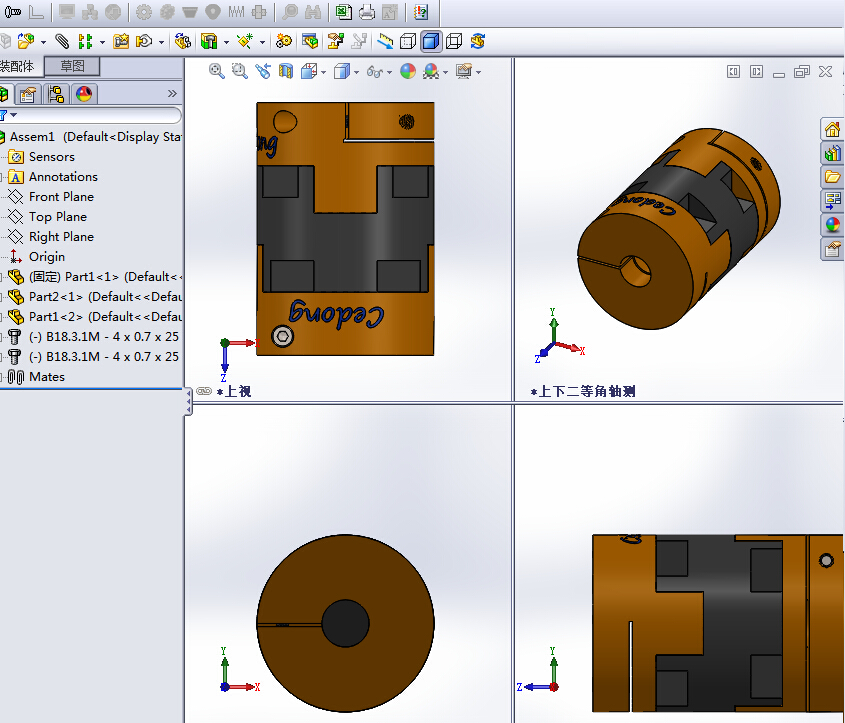Open the DisplayManager color ball tab
The image size is (845, 723).
click(x=84, y=94)
